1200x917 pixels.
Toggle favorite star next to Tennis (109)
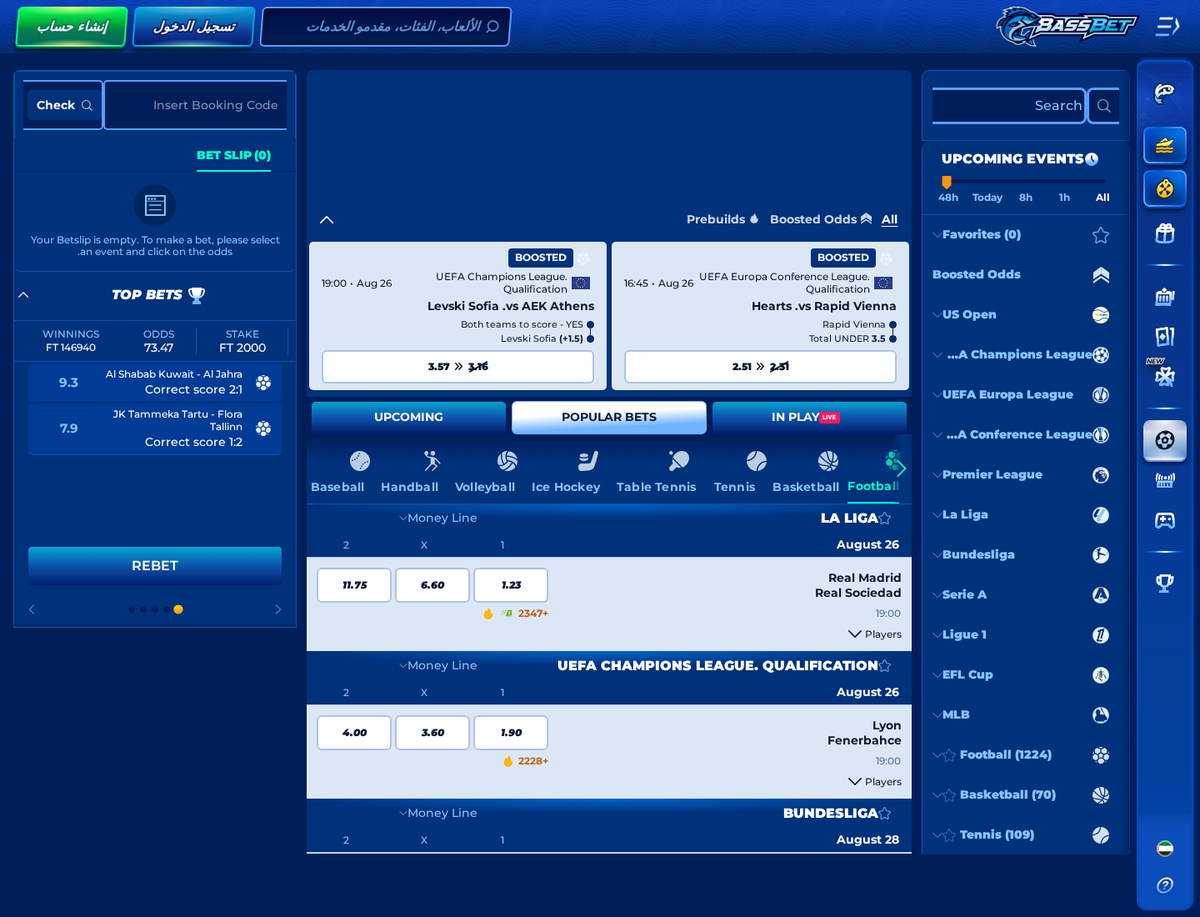949,835
